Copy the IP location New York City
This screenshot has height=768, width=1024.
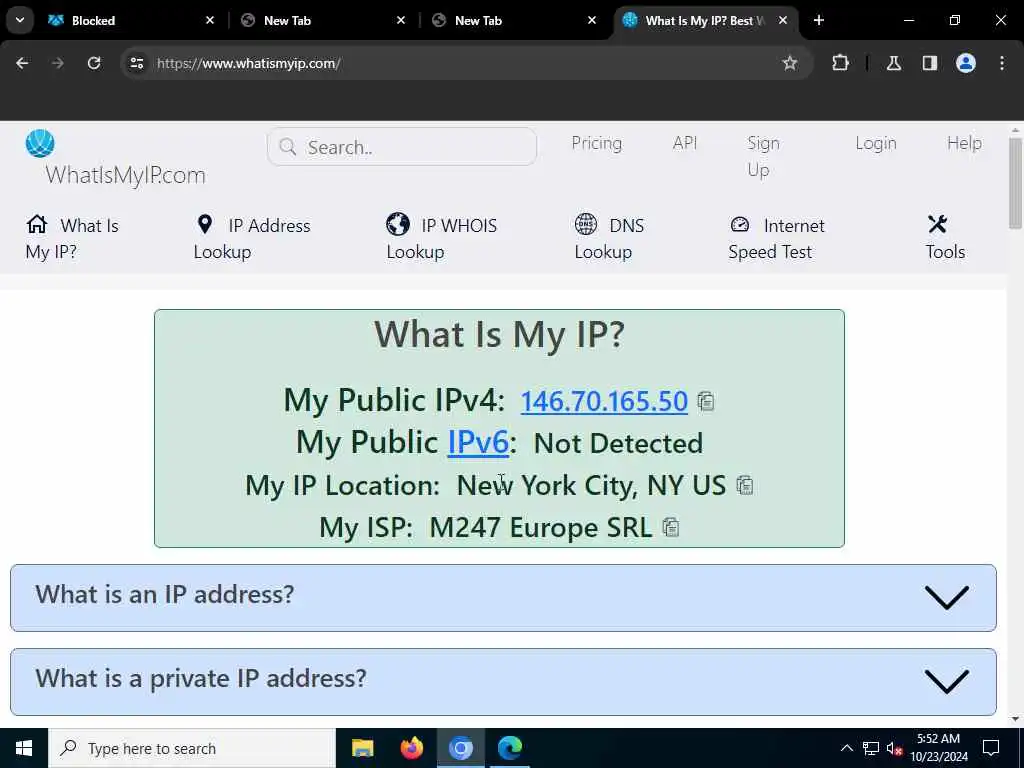[x=745, y=485]
